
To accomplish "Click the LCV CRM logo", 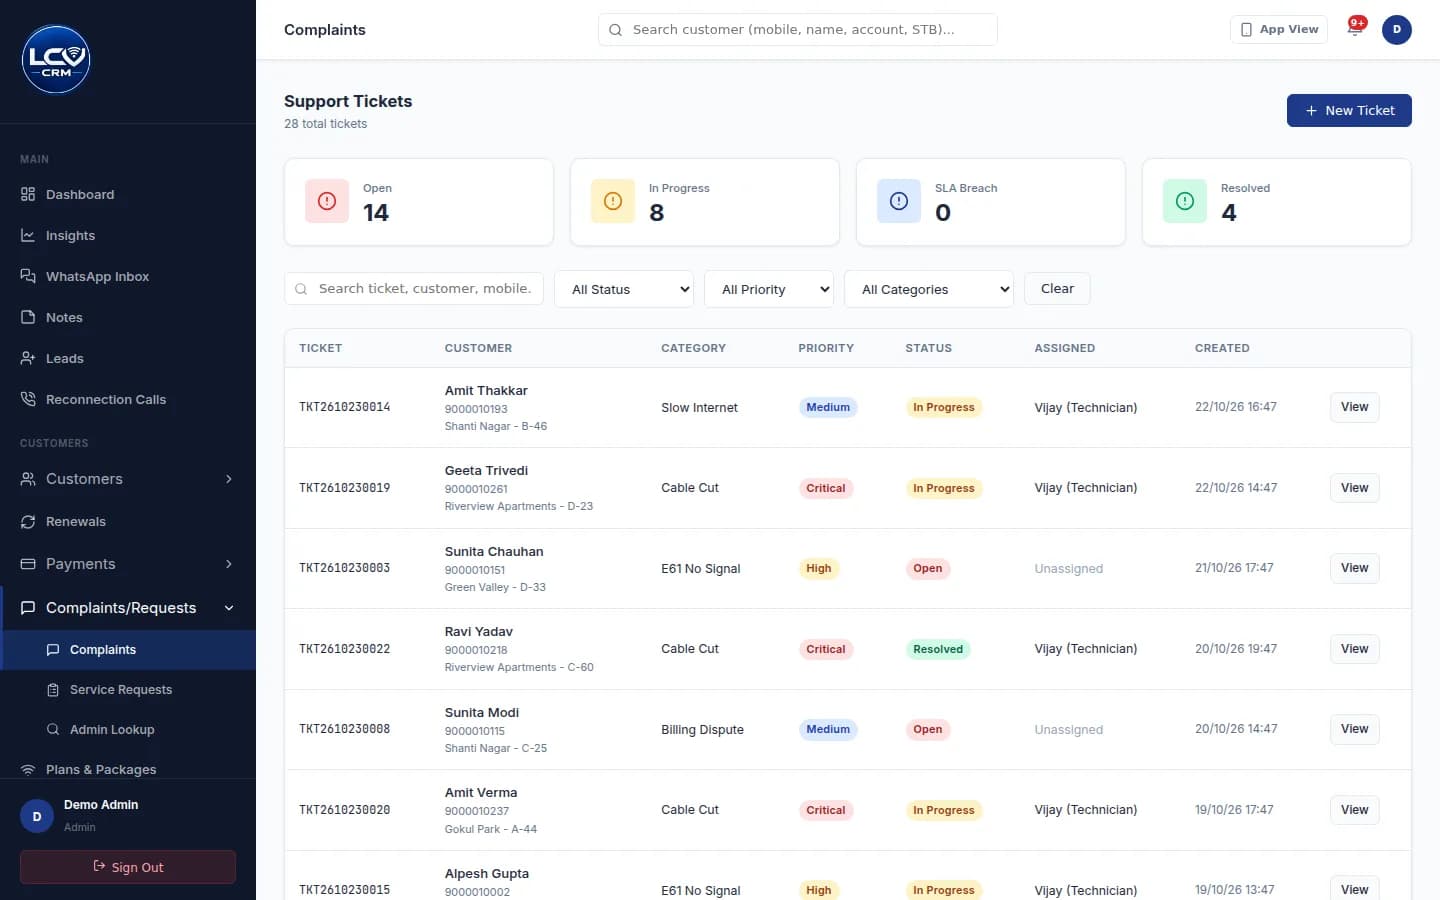I will tap(56, 60).
